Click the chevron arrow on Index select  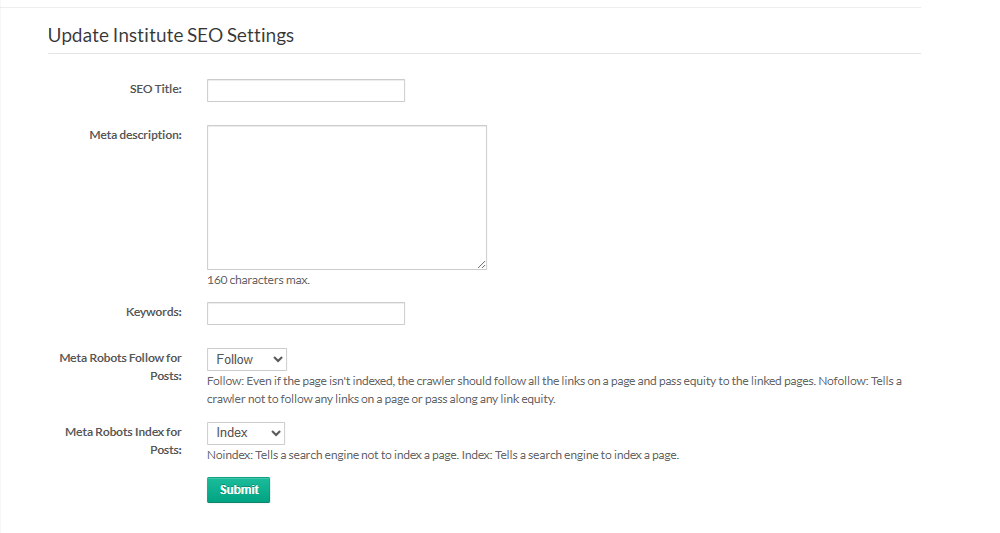tap(275, 433)
